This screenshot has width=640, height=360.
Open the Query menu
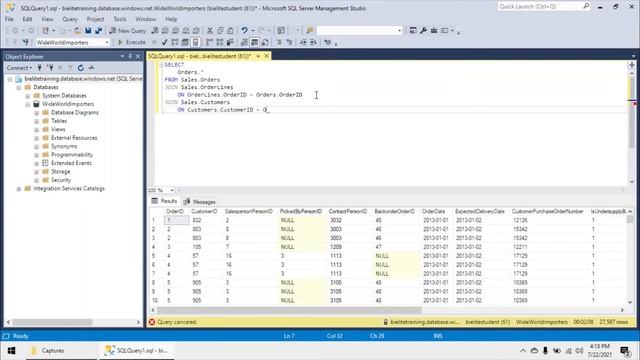tap(70, 19)
